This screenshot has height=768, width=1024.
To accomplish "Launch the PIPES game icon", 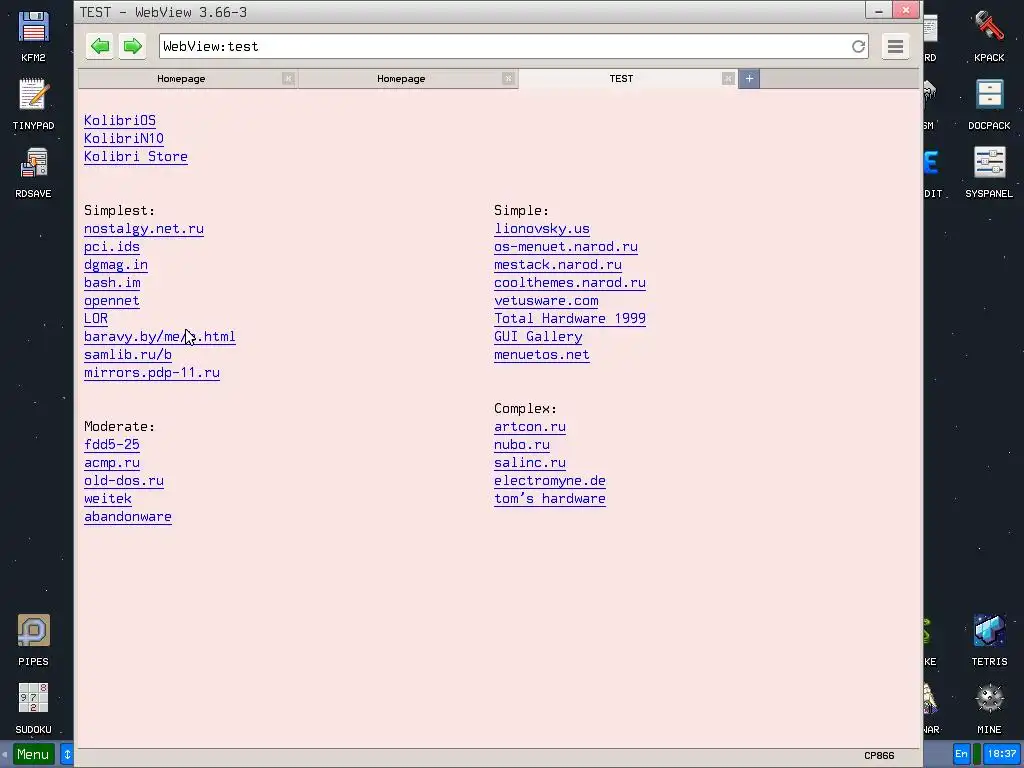I will click(x=33, y=640).
